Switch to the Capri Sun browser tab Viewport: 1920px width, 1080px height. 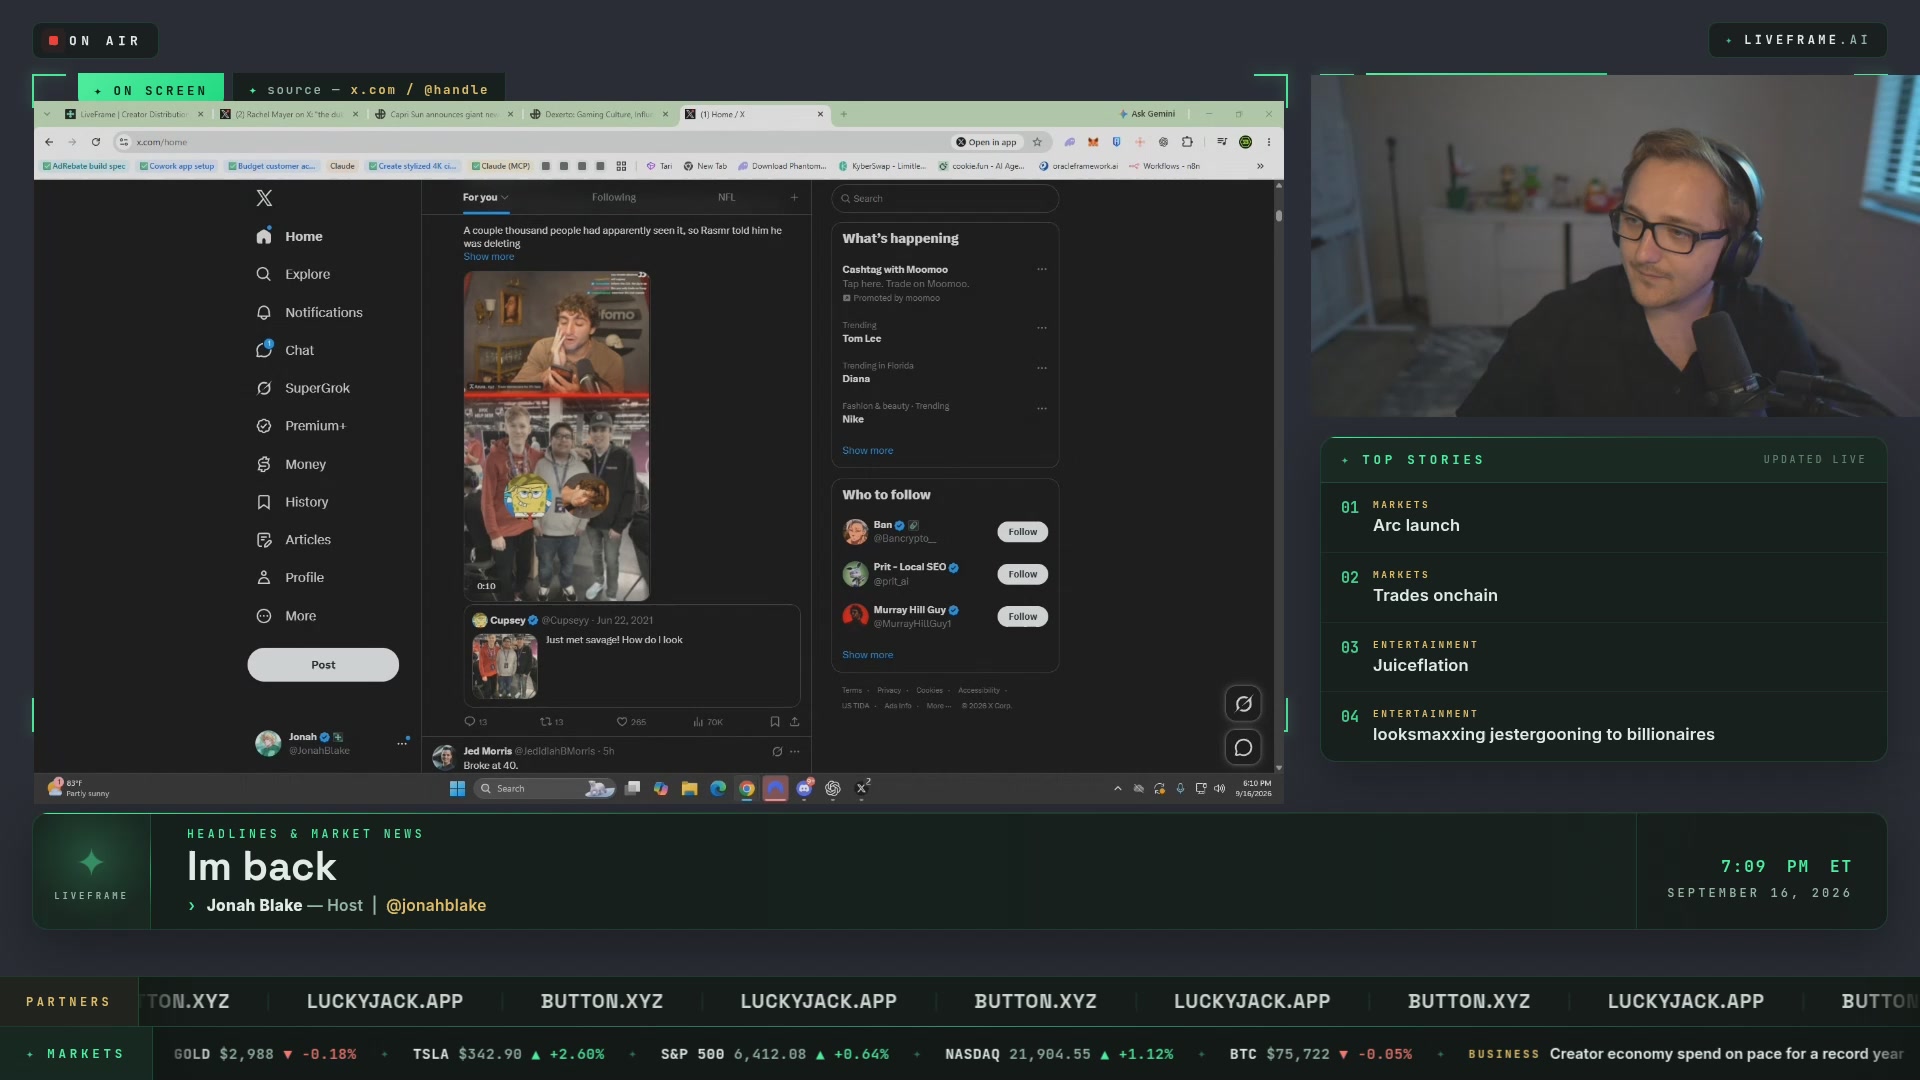pos(443,114)
